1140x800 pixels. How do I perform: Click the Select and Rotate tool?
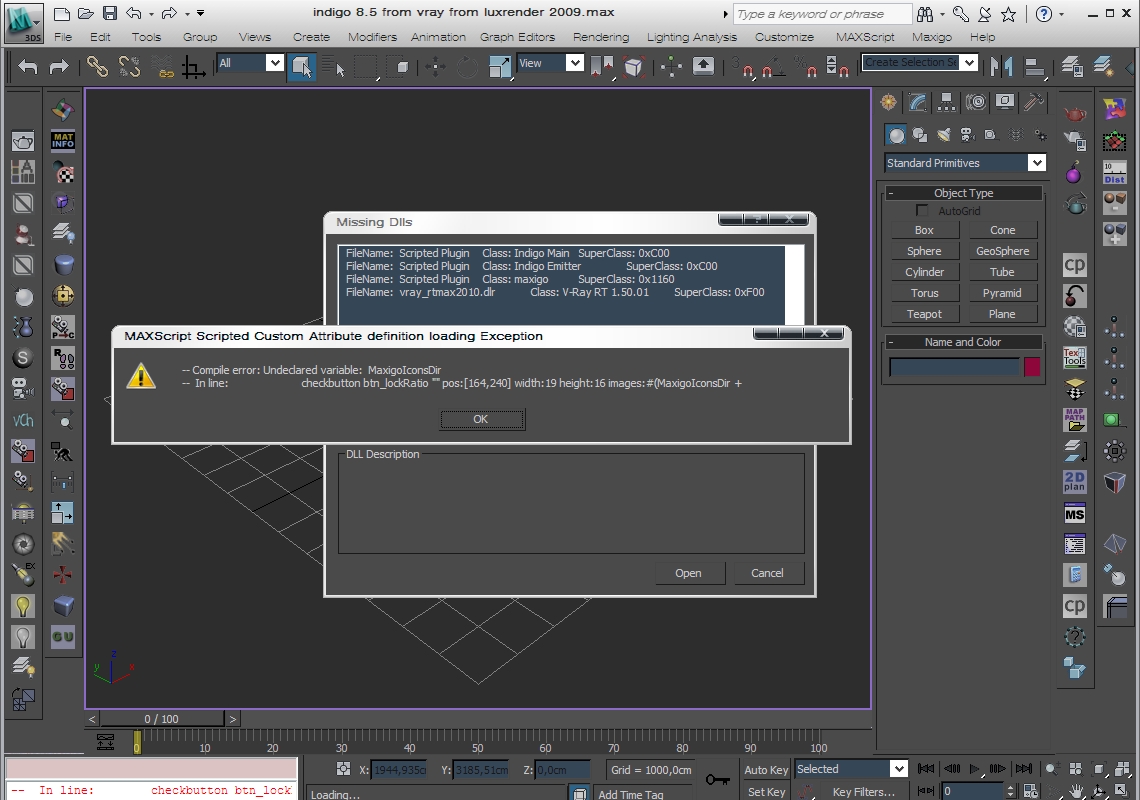click(467, 67)
